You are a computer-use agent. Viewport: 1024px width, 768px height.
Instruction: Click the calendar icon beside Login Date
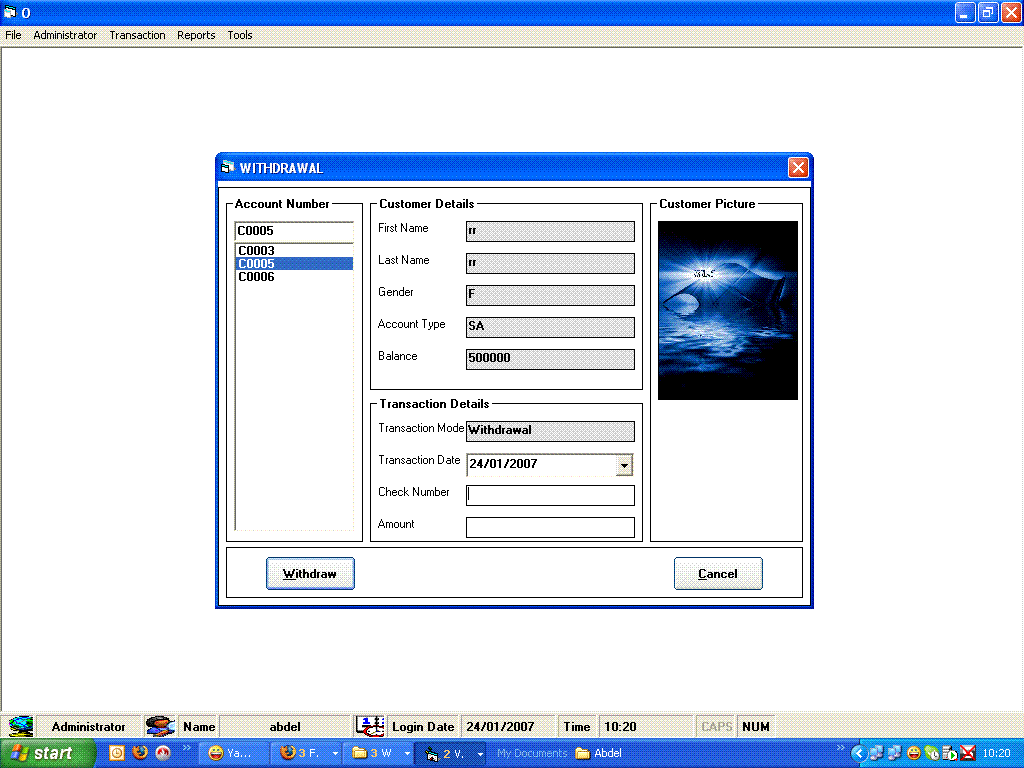point(370,726)
